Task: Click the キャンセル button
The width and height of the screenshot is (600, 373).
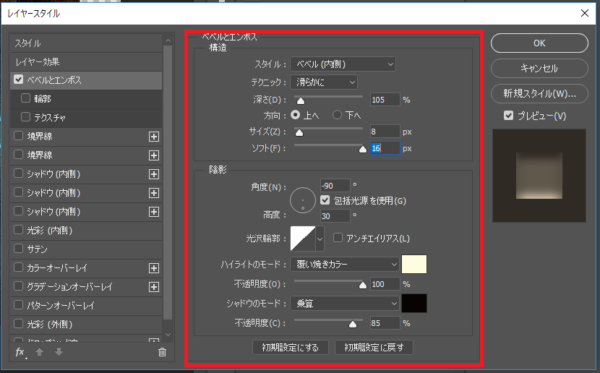Action: (540, 68)
